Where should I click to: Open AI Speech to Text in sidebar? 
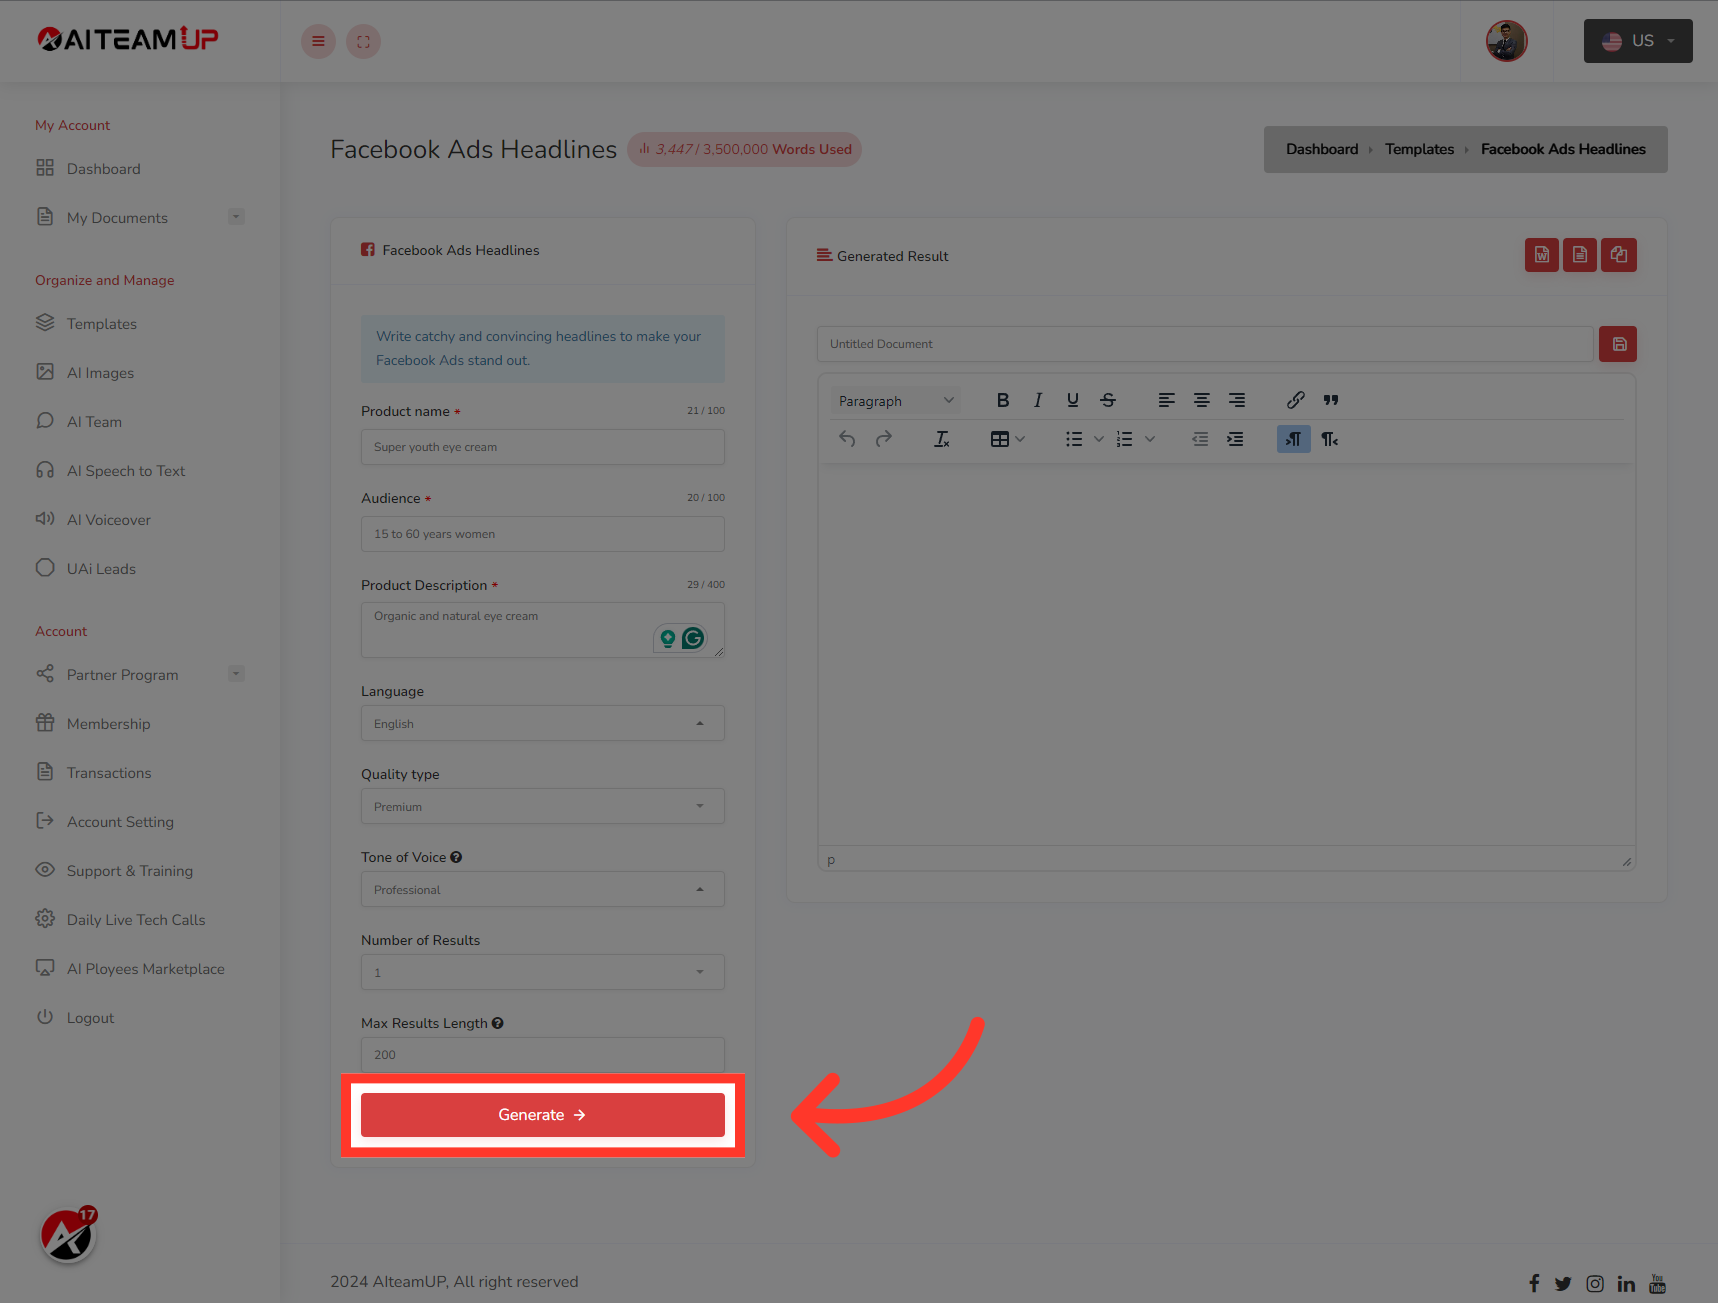[x=125, y=471]
